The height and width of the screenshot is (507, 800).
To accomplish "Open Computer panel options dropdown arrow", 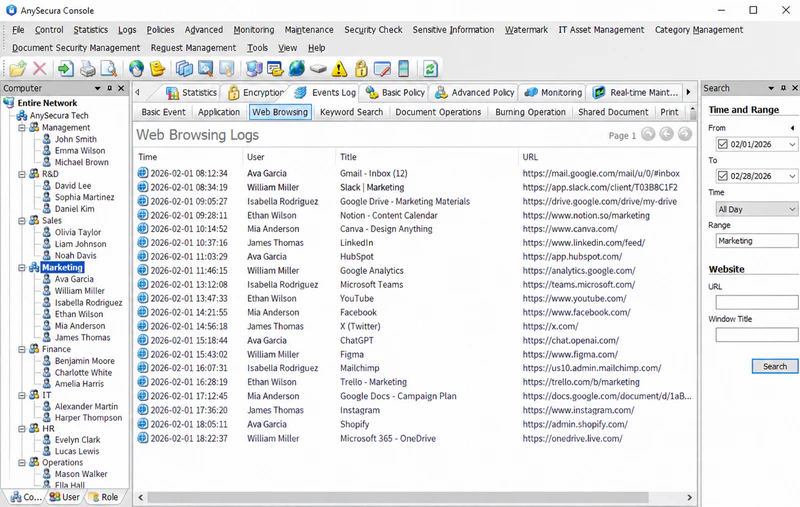I will 97,88.
